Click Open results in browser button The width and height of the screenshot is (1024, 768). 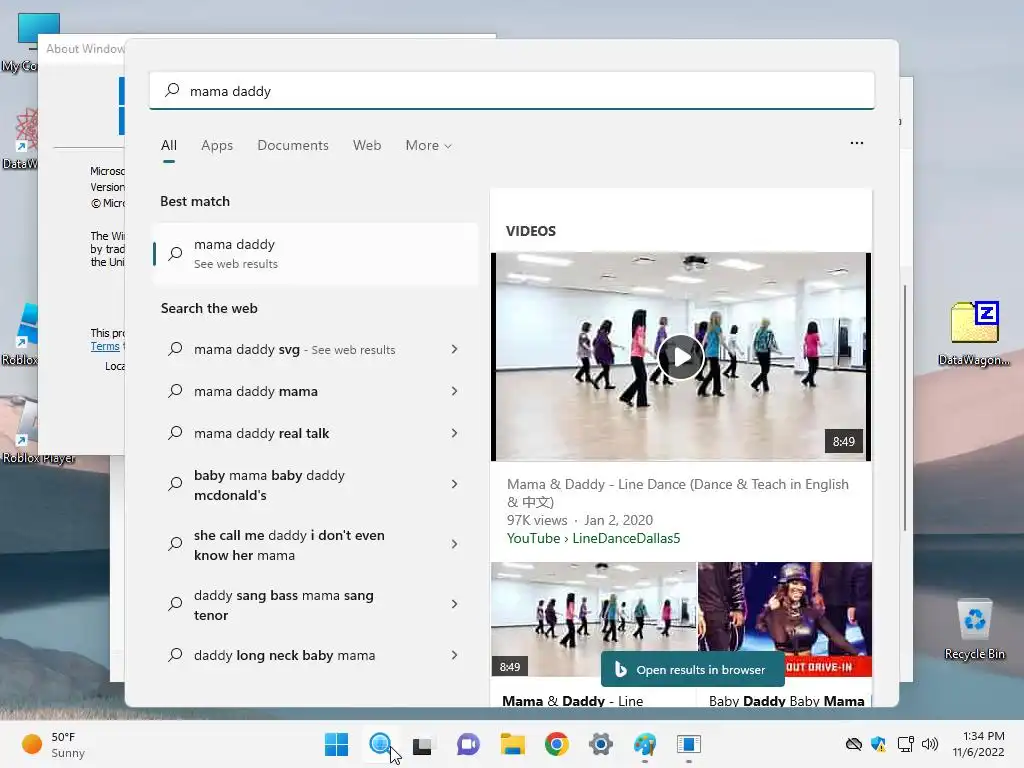692,669
